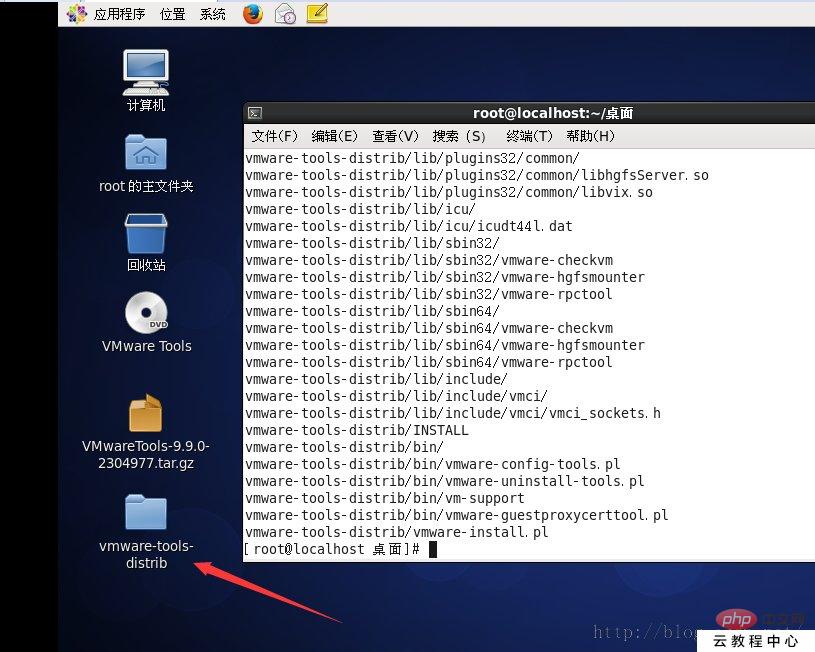Click the sbin64/vmware-checkvm output line
Screen dimensions: 815x652
[x=429, y=328]
